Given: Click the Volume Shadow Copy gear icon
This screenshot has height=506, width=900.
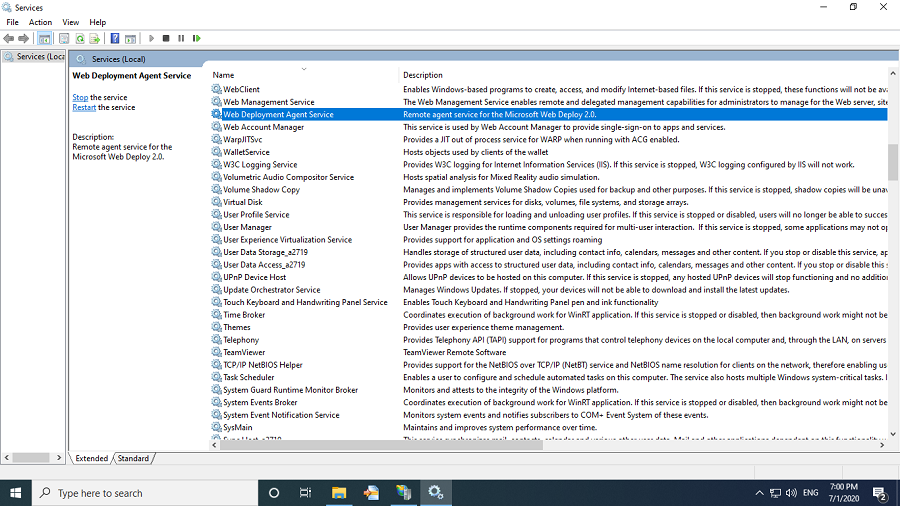Looking at the screenshot, I should coord(216,190).
